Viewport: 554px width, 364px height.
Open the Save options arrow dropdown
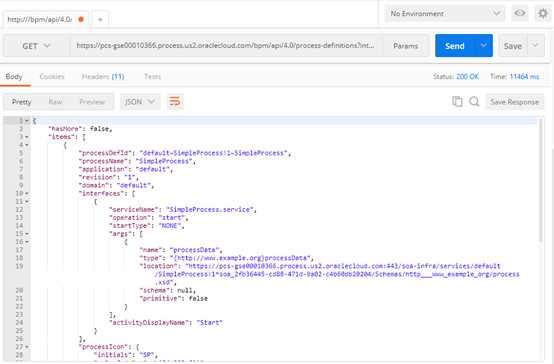point(535,46)
